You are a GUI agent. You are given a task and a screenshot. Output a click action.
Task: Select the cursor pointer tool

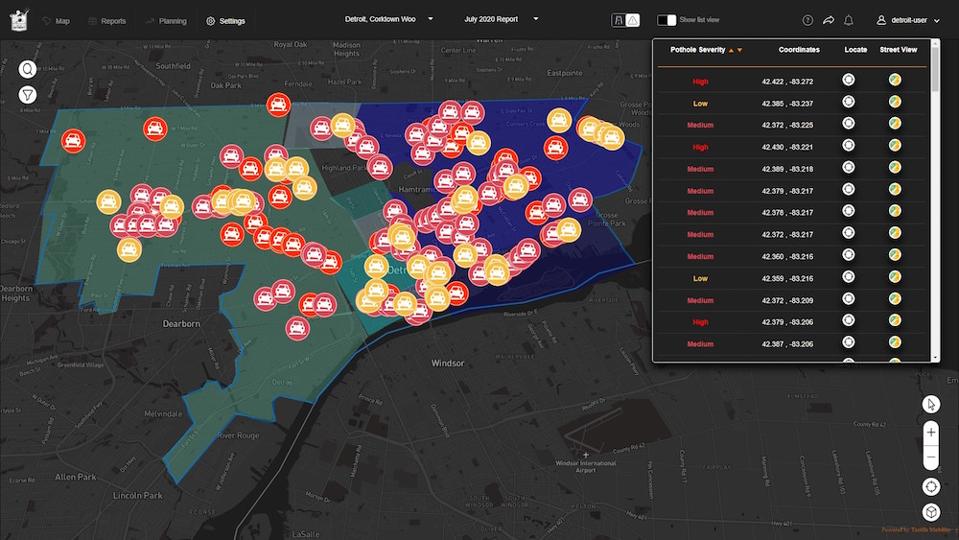coord(931,404)
